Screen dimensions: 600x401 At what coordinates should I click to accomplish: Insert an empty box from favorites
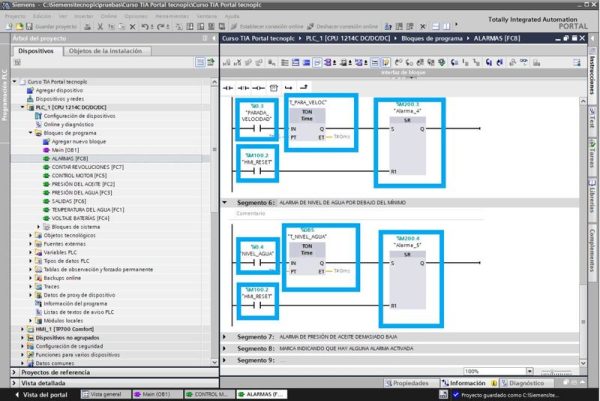(274, 88)
